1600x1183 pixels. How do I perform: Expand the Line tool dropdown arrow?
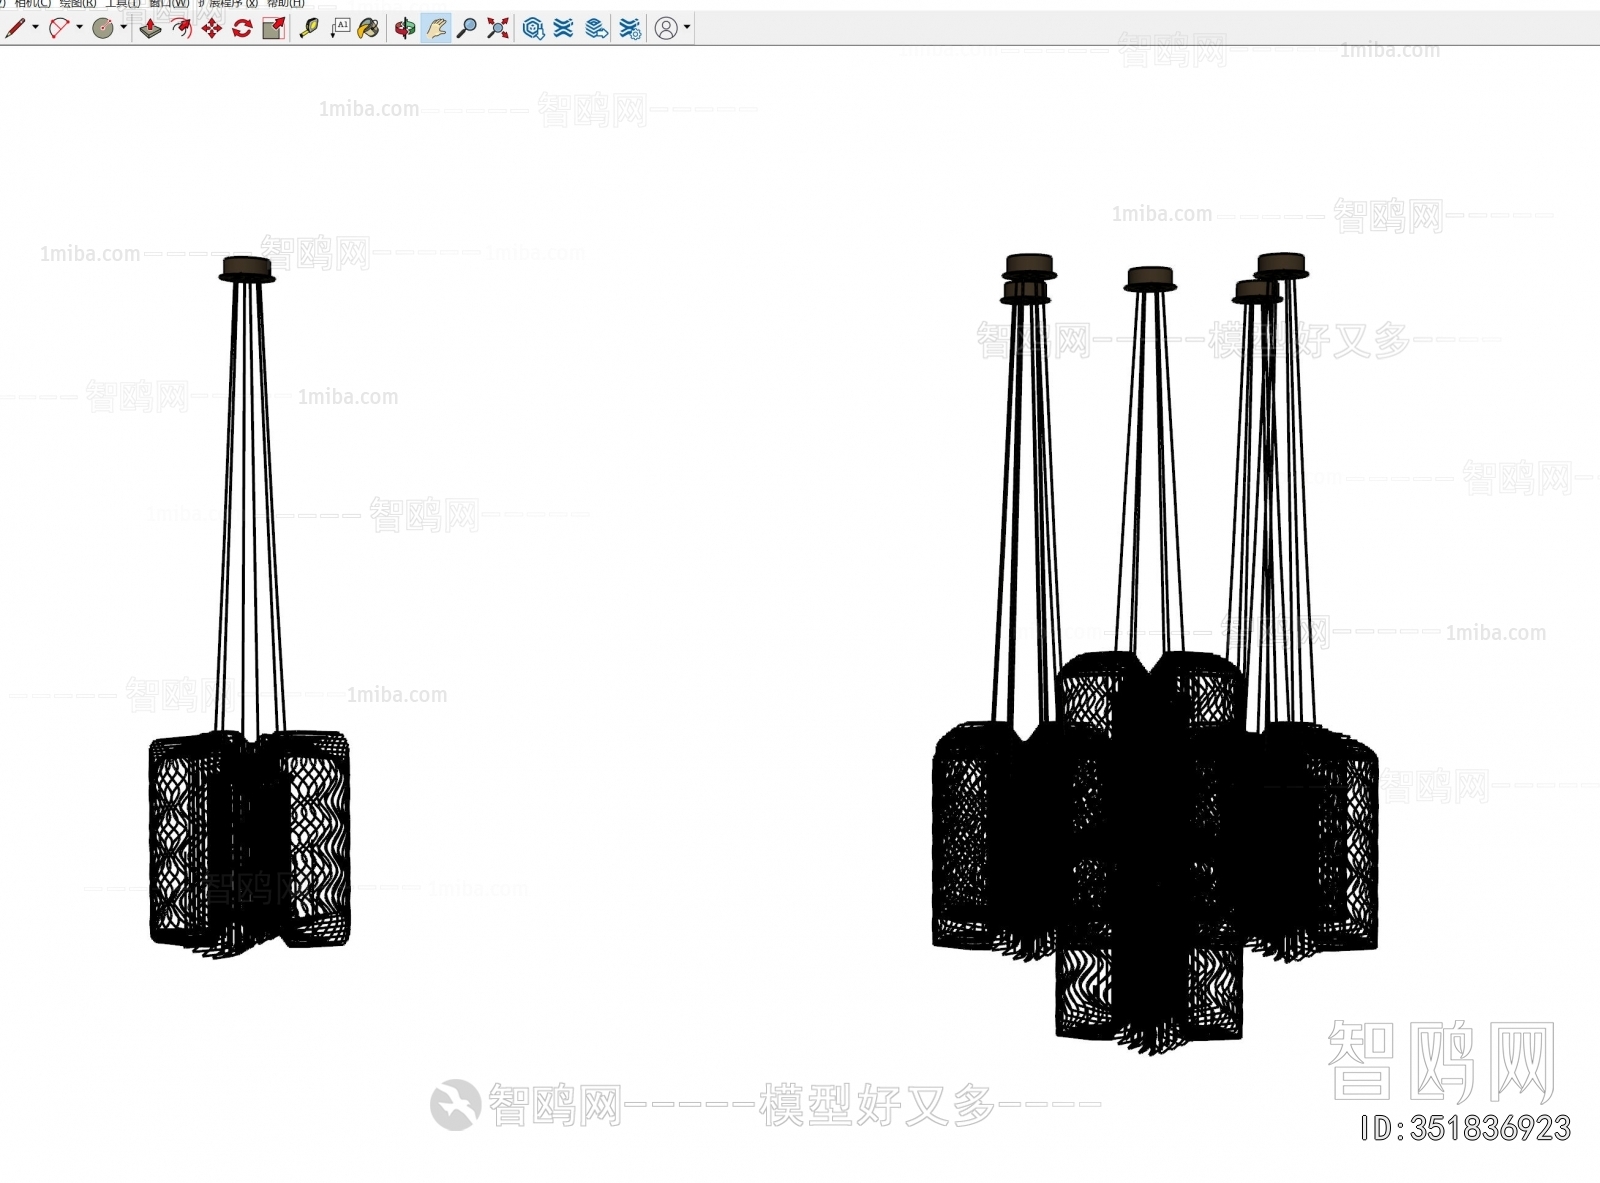35,28
